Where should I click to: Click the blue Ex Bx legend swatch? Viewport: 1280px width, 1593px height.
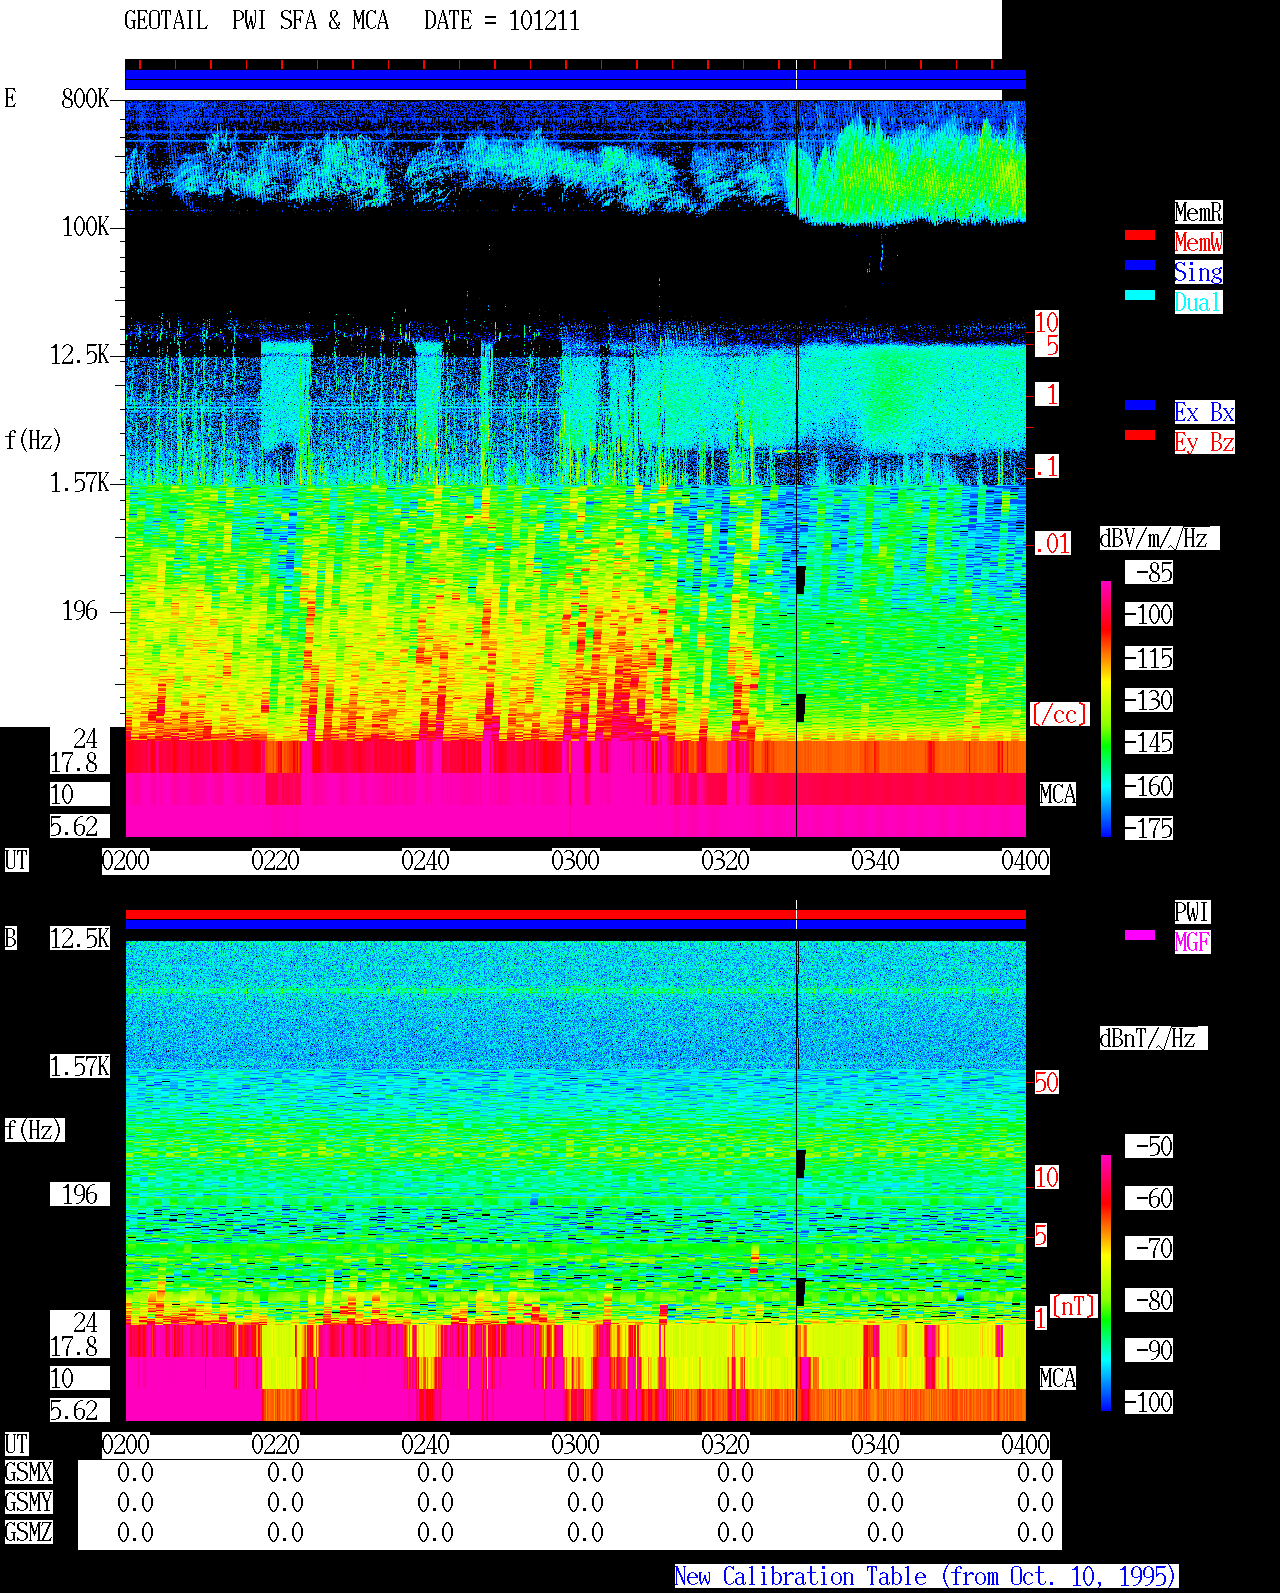coord(1140,405)
